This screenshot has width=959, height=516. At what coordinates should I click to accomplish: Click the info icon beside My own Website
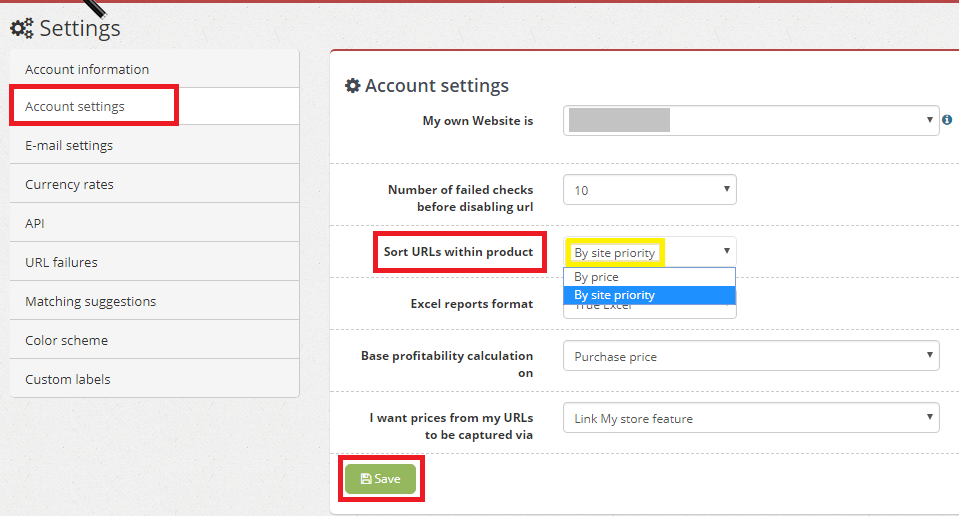[x=947, y=120]
